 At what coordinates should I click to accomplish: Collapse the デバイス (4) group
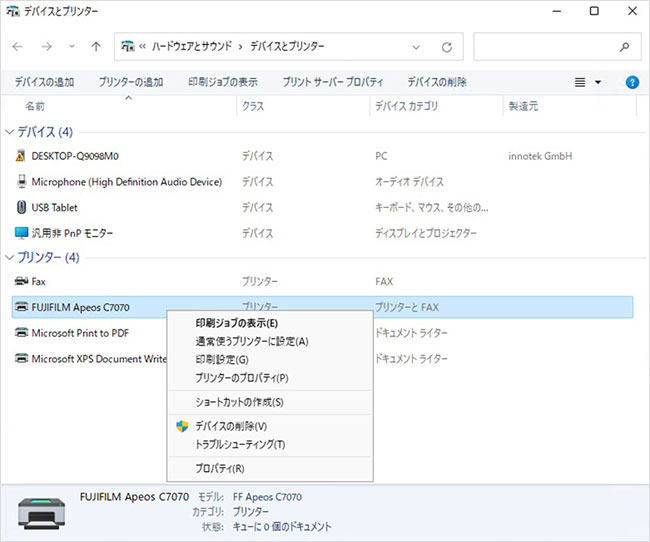10,132
